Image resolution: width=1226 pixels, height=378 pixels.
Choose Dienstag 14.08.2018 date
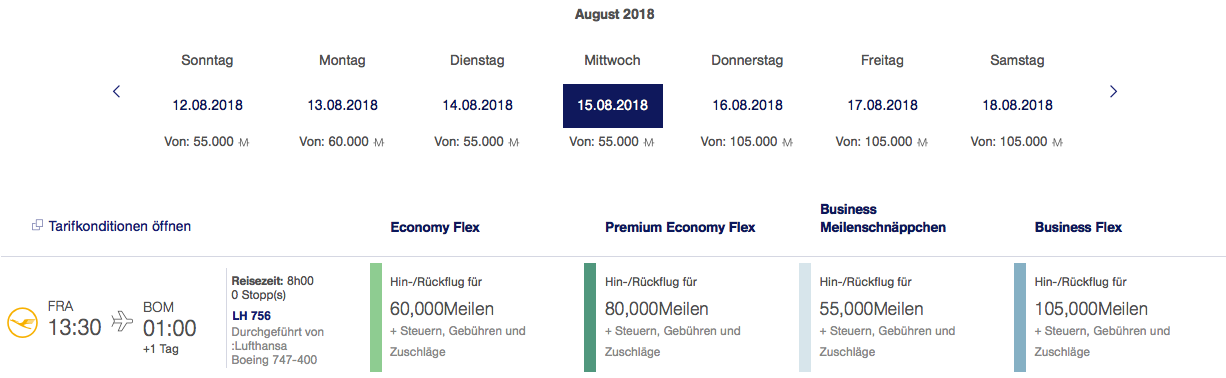pos(477,105)
